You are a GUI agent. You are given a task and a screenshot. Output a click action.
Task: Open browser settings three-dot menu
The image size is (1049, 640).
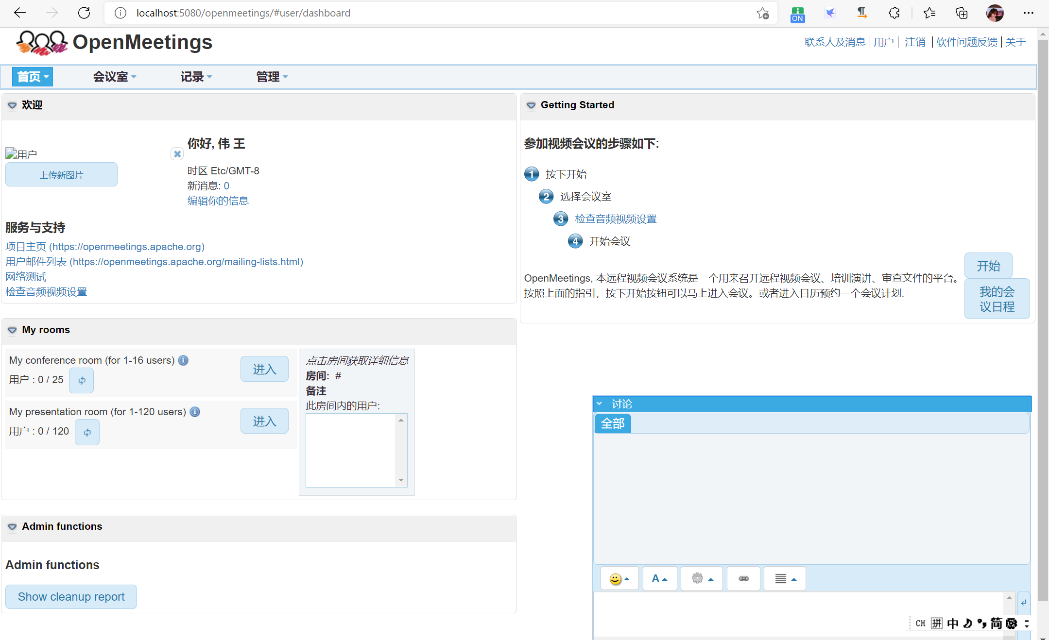(1028, 13)
